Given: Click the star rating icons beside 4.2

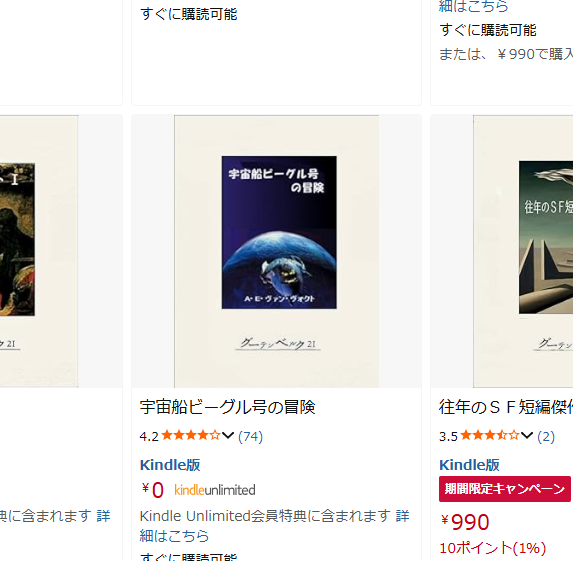Looking at the screenshot, I should 191,435.
